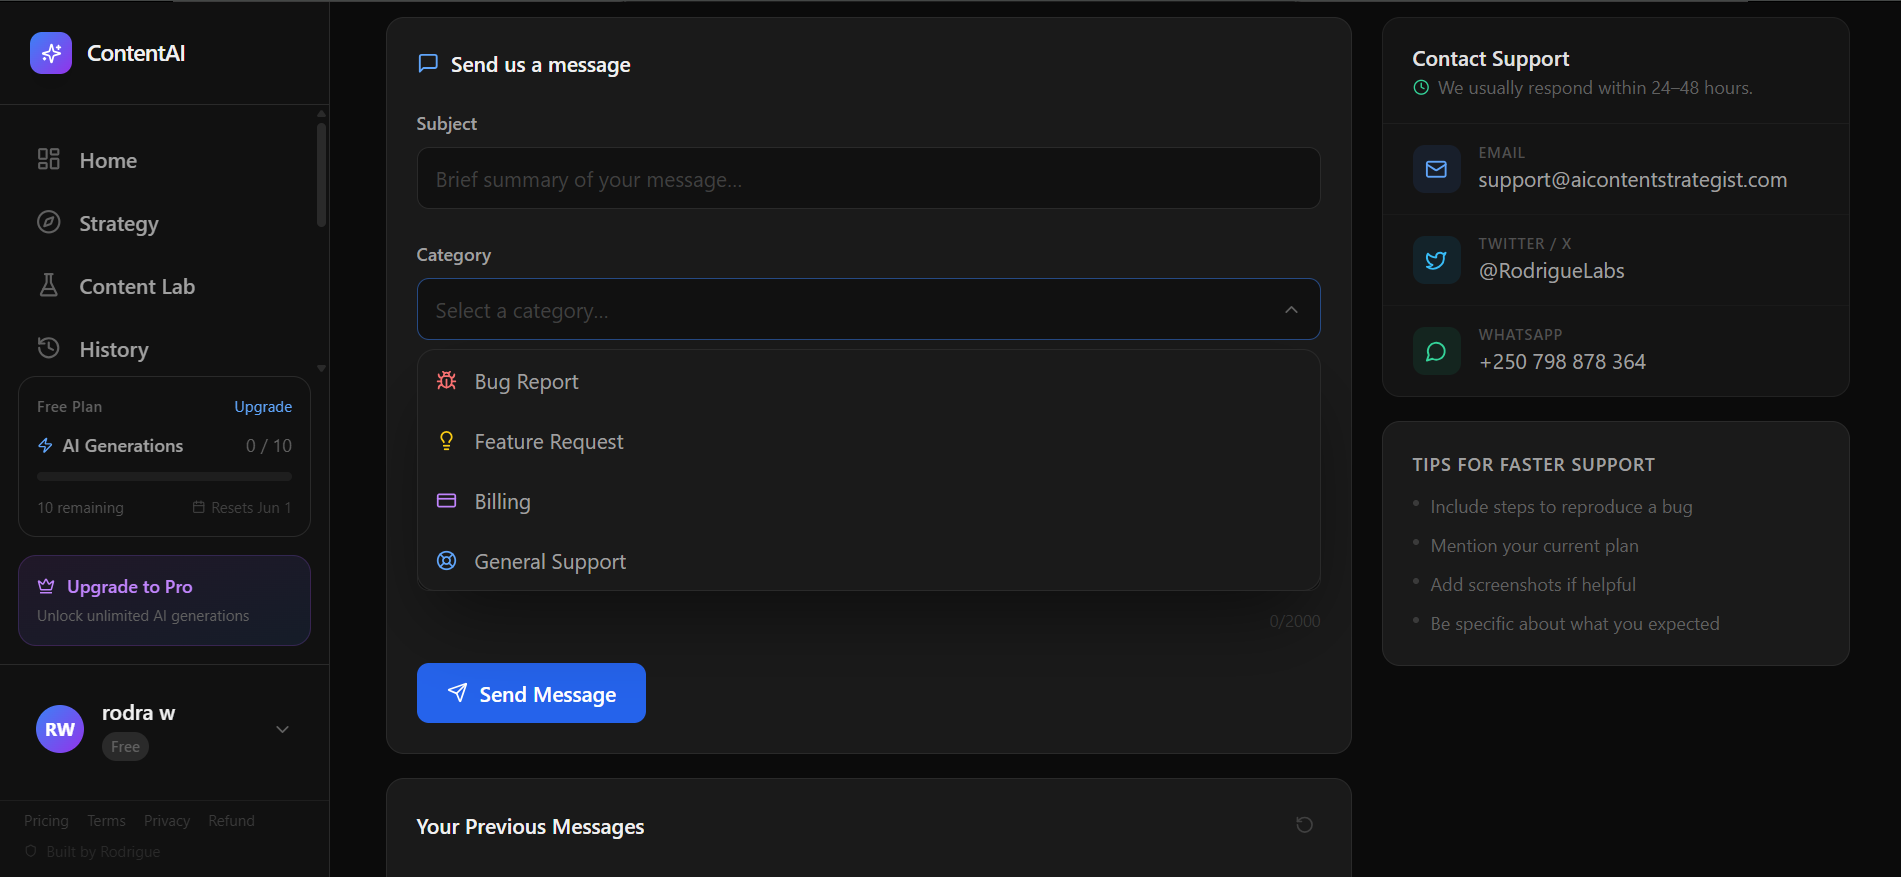Click the "10 remaining" text

pos(80,507)
